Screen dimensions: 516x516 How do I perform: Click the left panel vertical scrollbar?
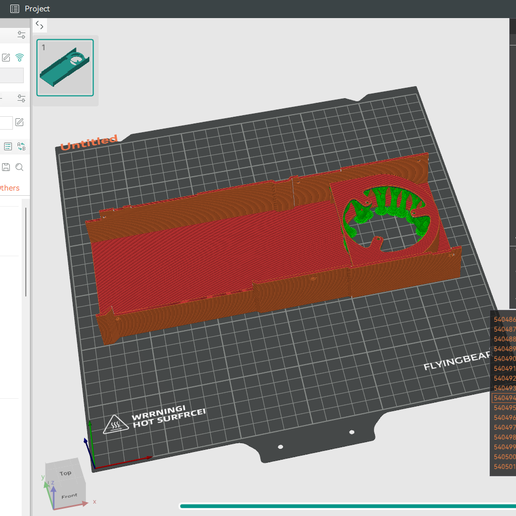tap(26, 252)
